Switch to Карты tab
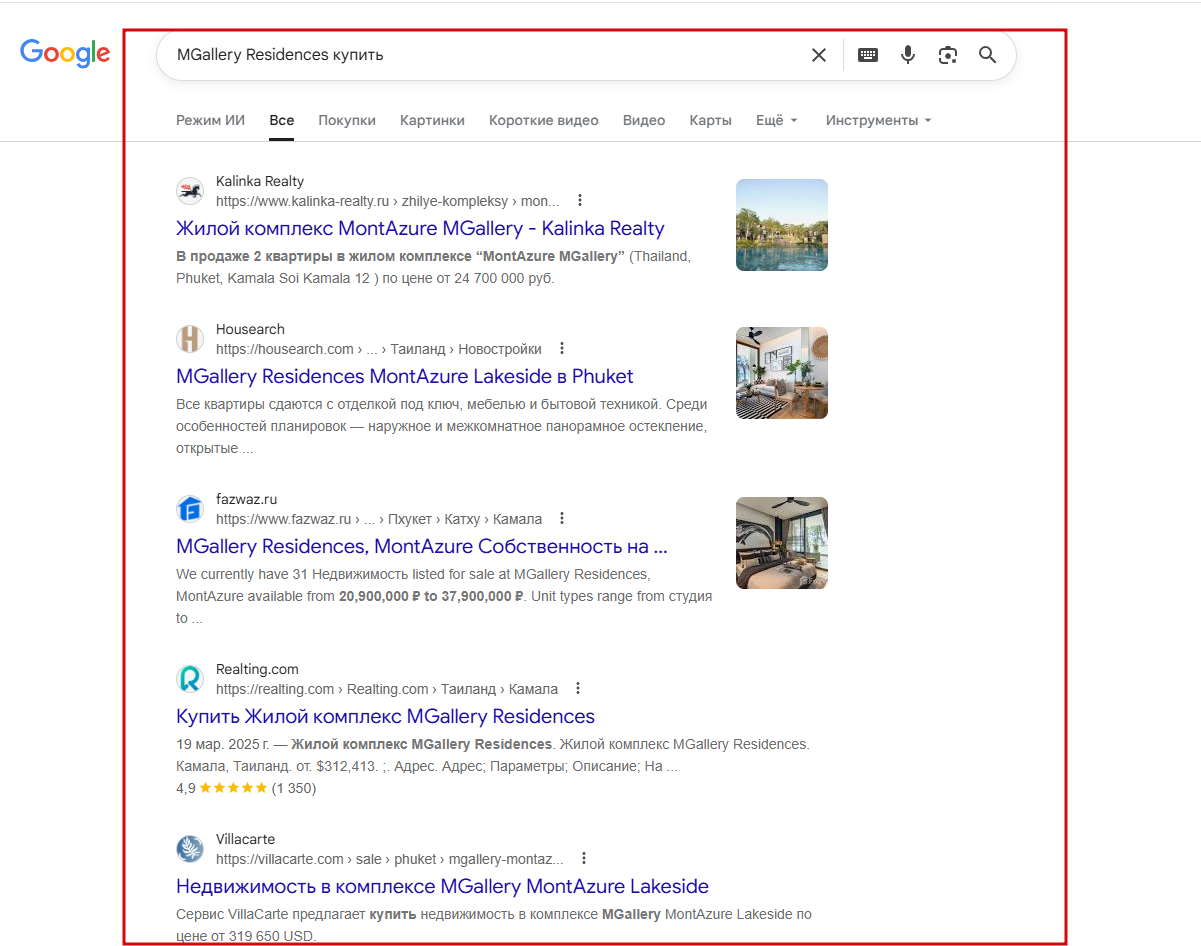This screenshot has width=1201, height=946. click(x=711, y=120)
